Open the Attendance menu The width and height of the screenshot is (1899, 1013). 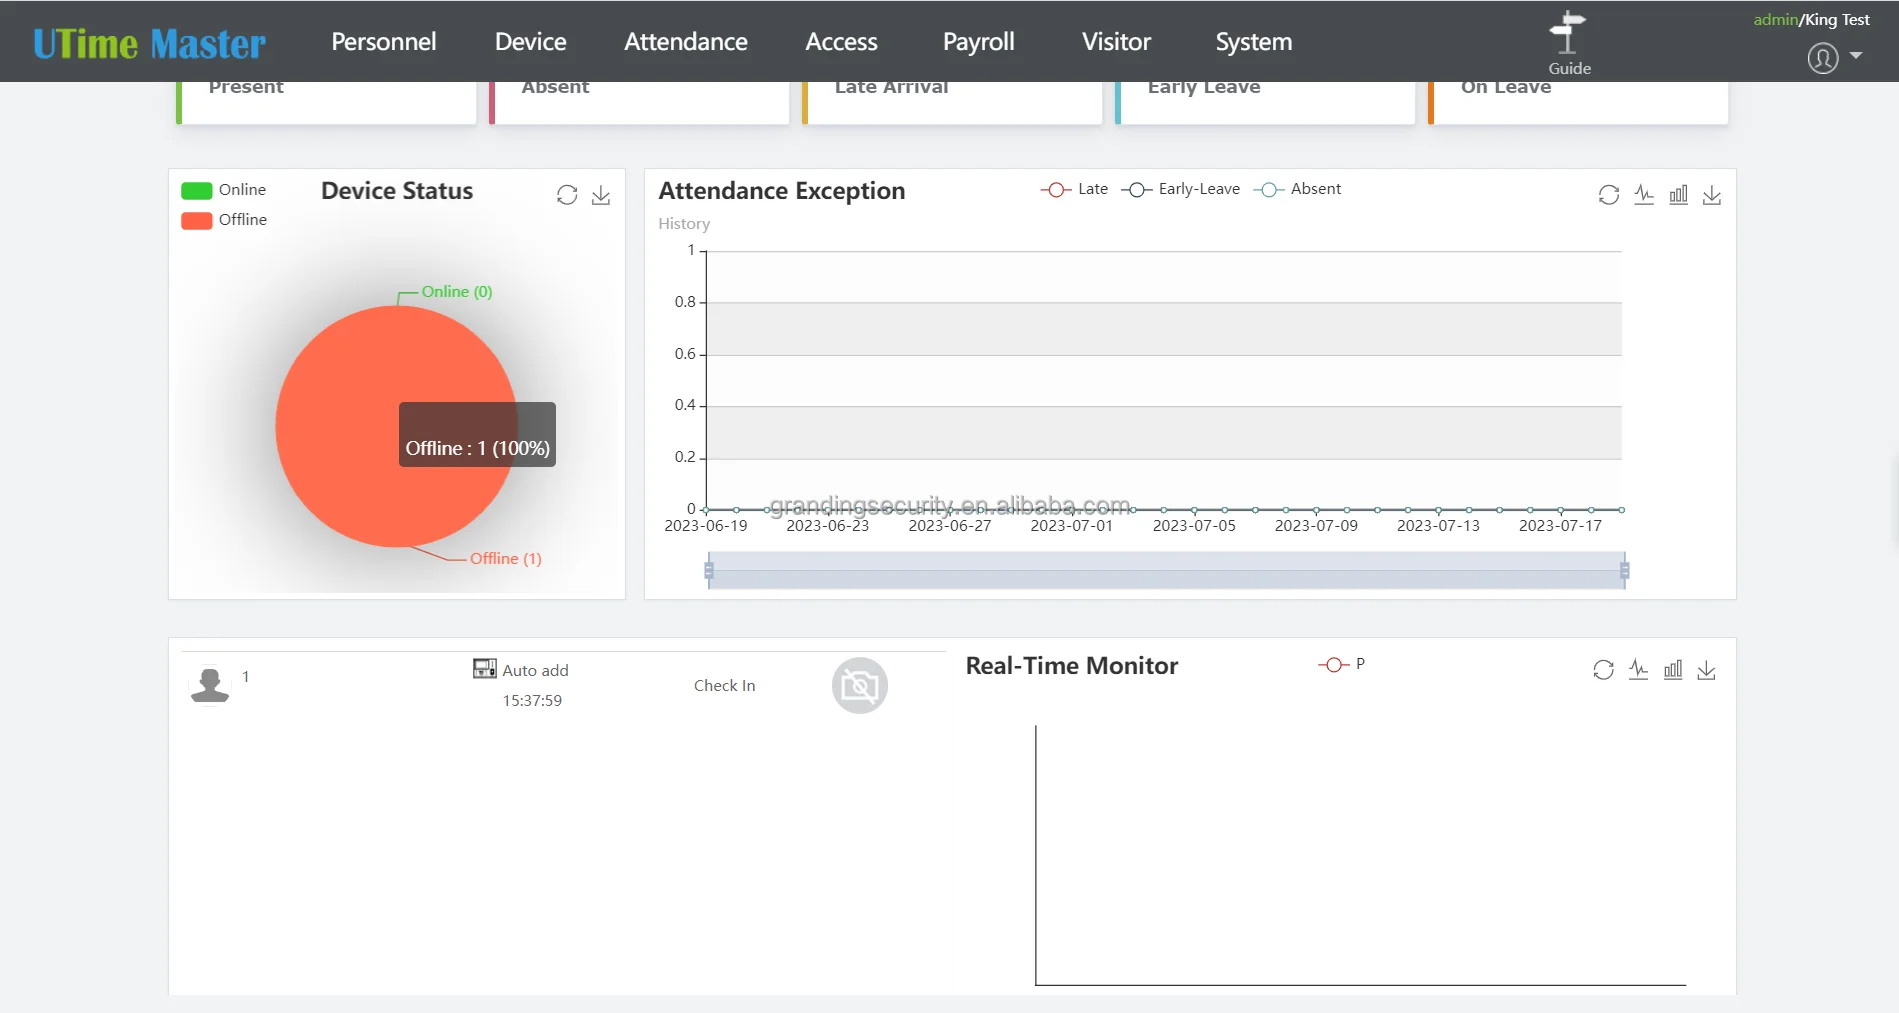point(685,42)
